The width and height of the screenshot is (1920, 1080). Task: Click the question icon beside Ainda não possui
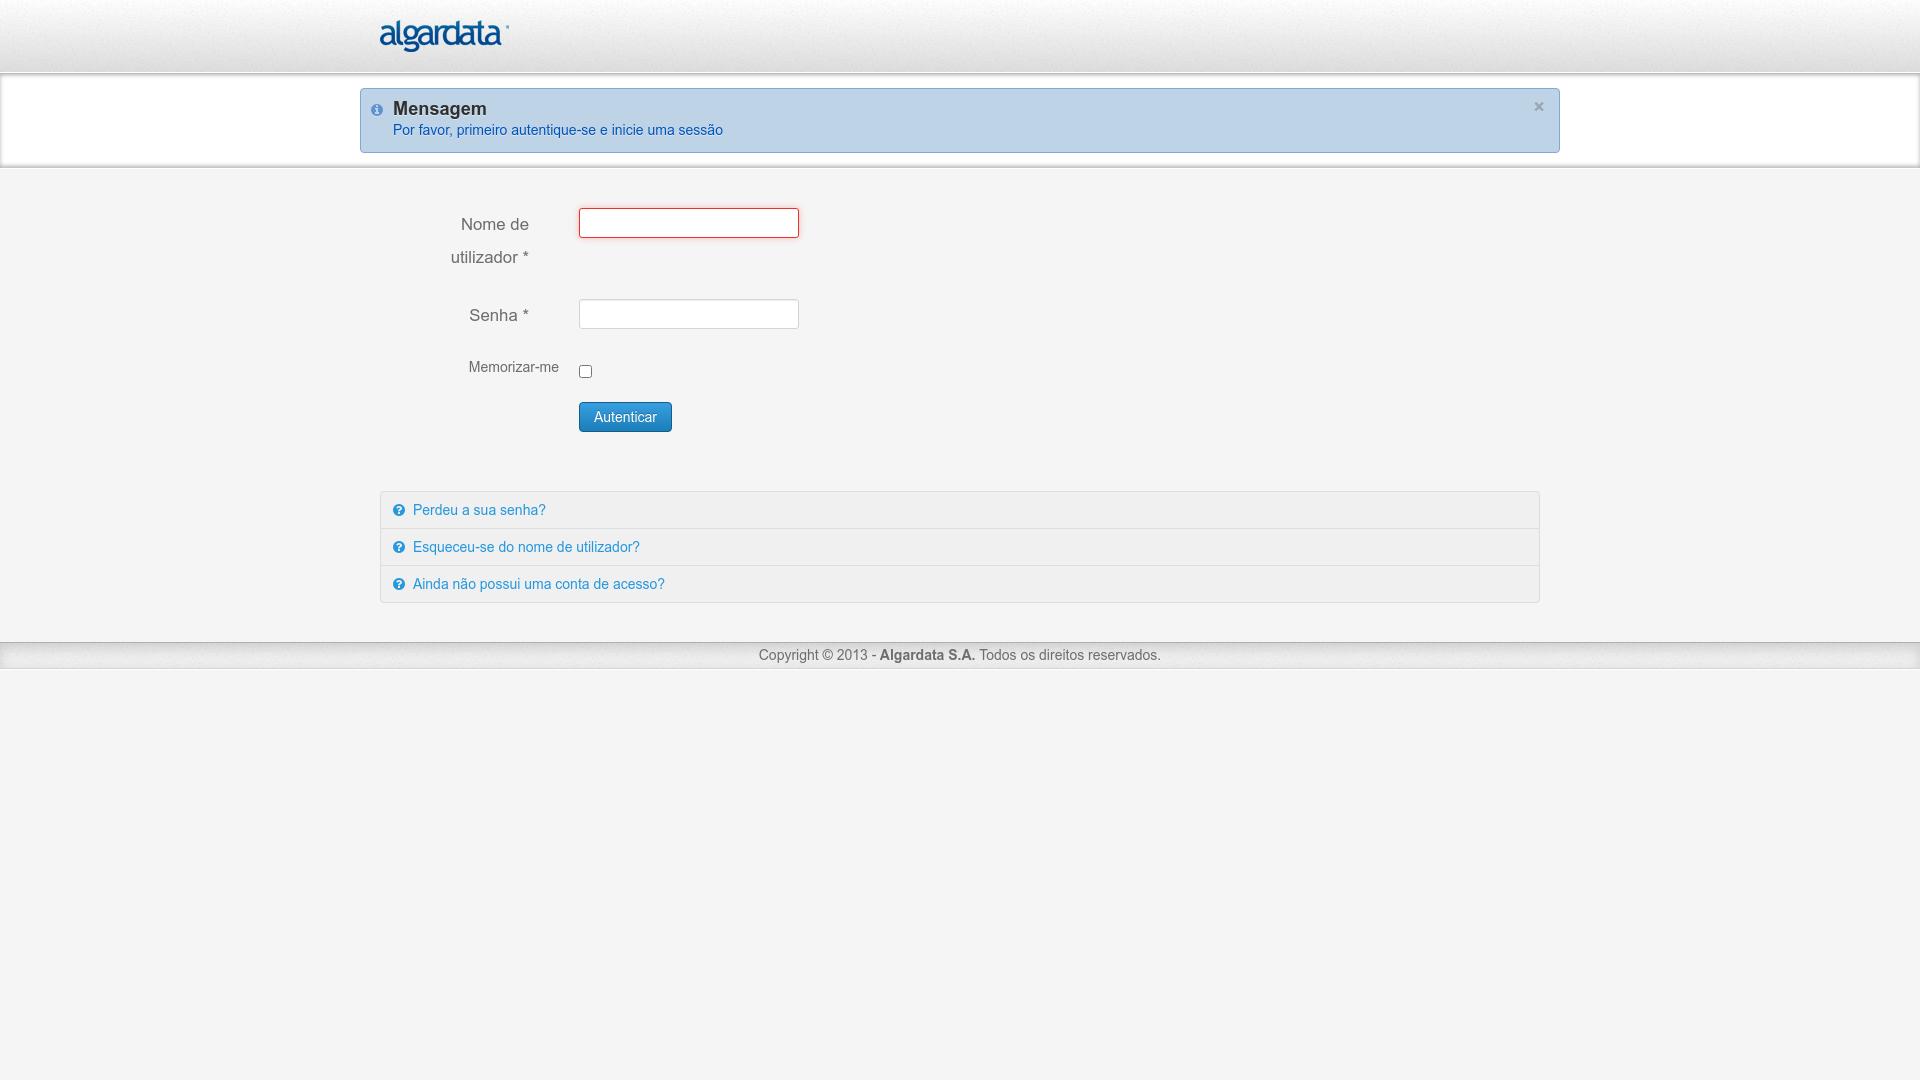tap(399, 584)
